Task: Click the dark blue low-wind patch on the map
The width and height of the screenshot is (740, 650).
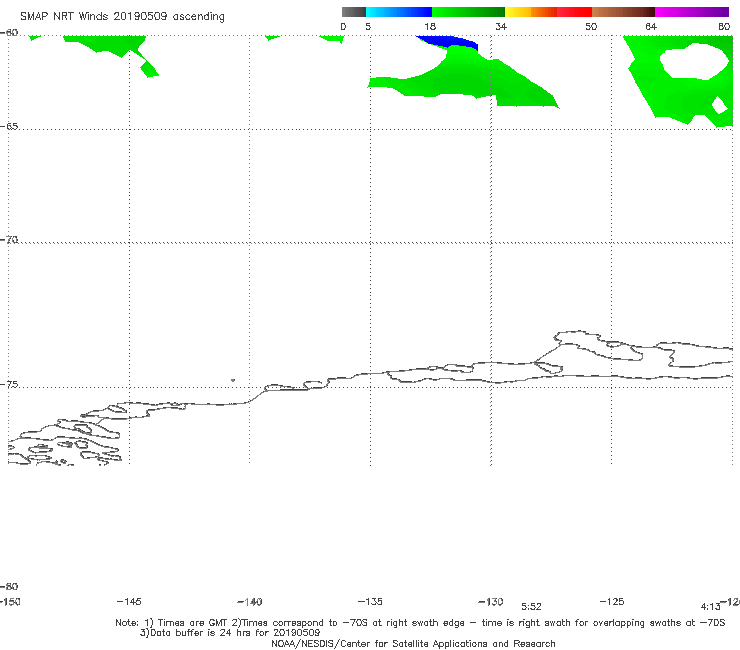Action: (x=451, y=42)
